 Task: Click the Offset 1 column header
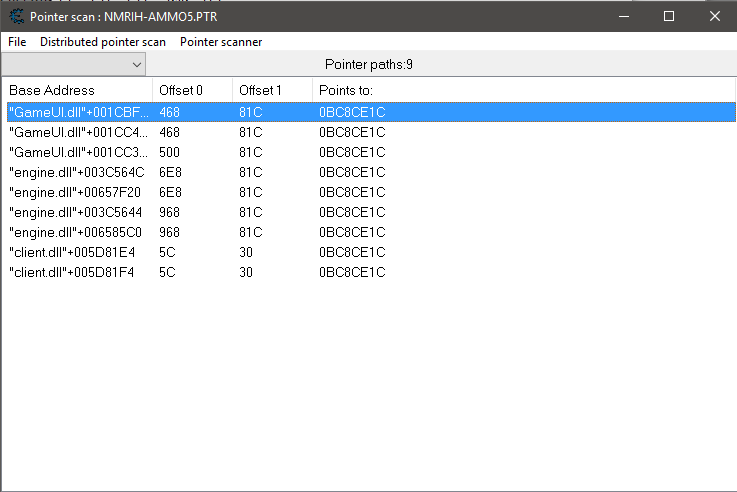pos(261,90)
